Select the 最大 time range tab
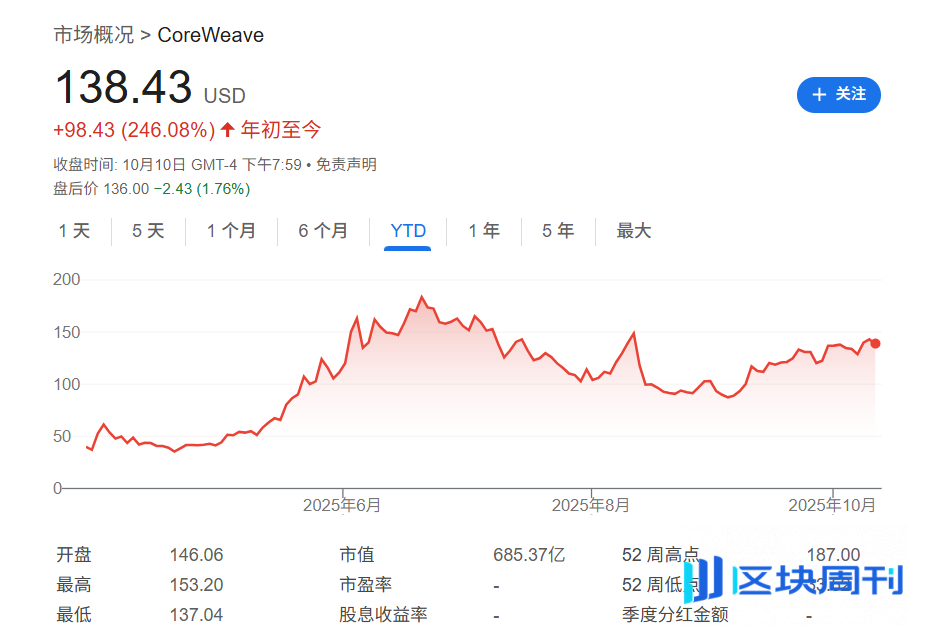 coord(633,230)
